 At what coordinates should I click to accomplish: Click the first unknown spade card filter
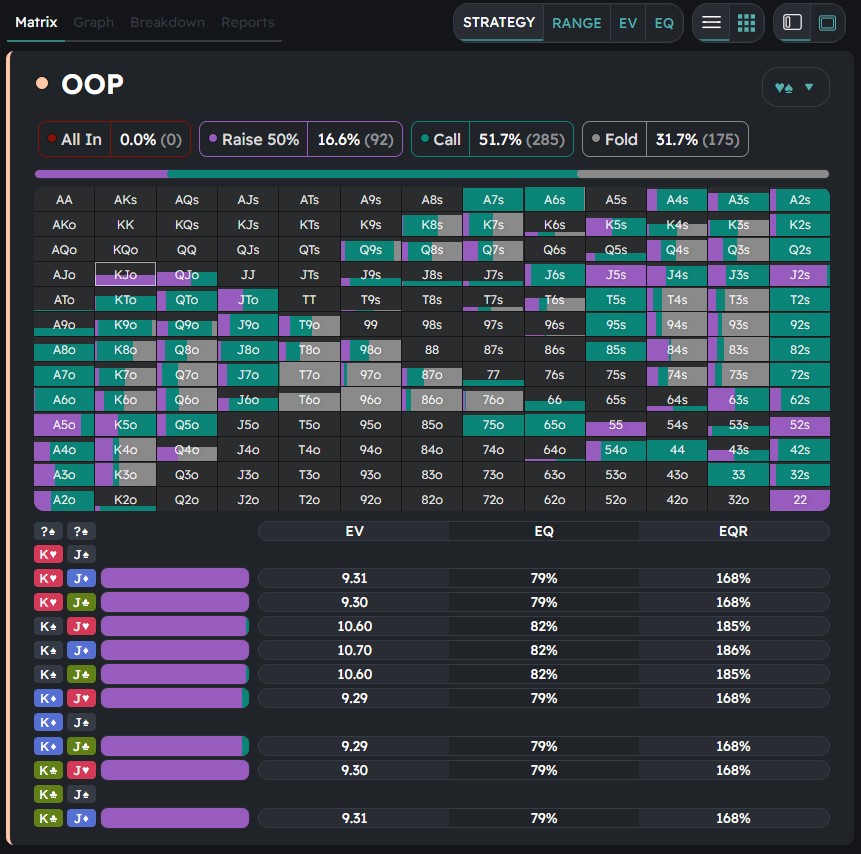pyautogui.click(x=48, y=531)
